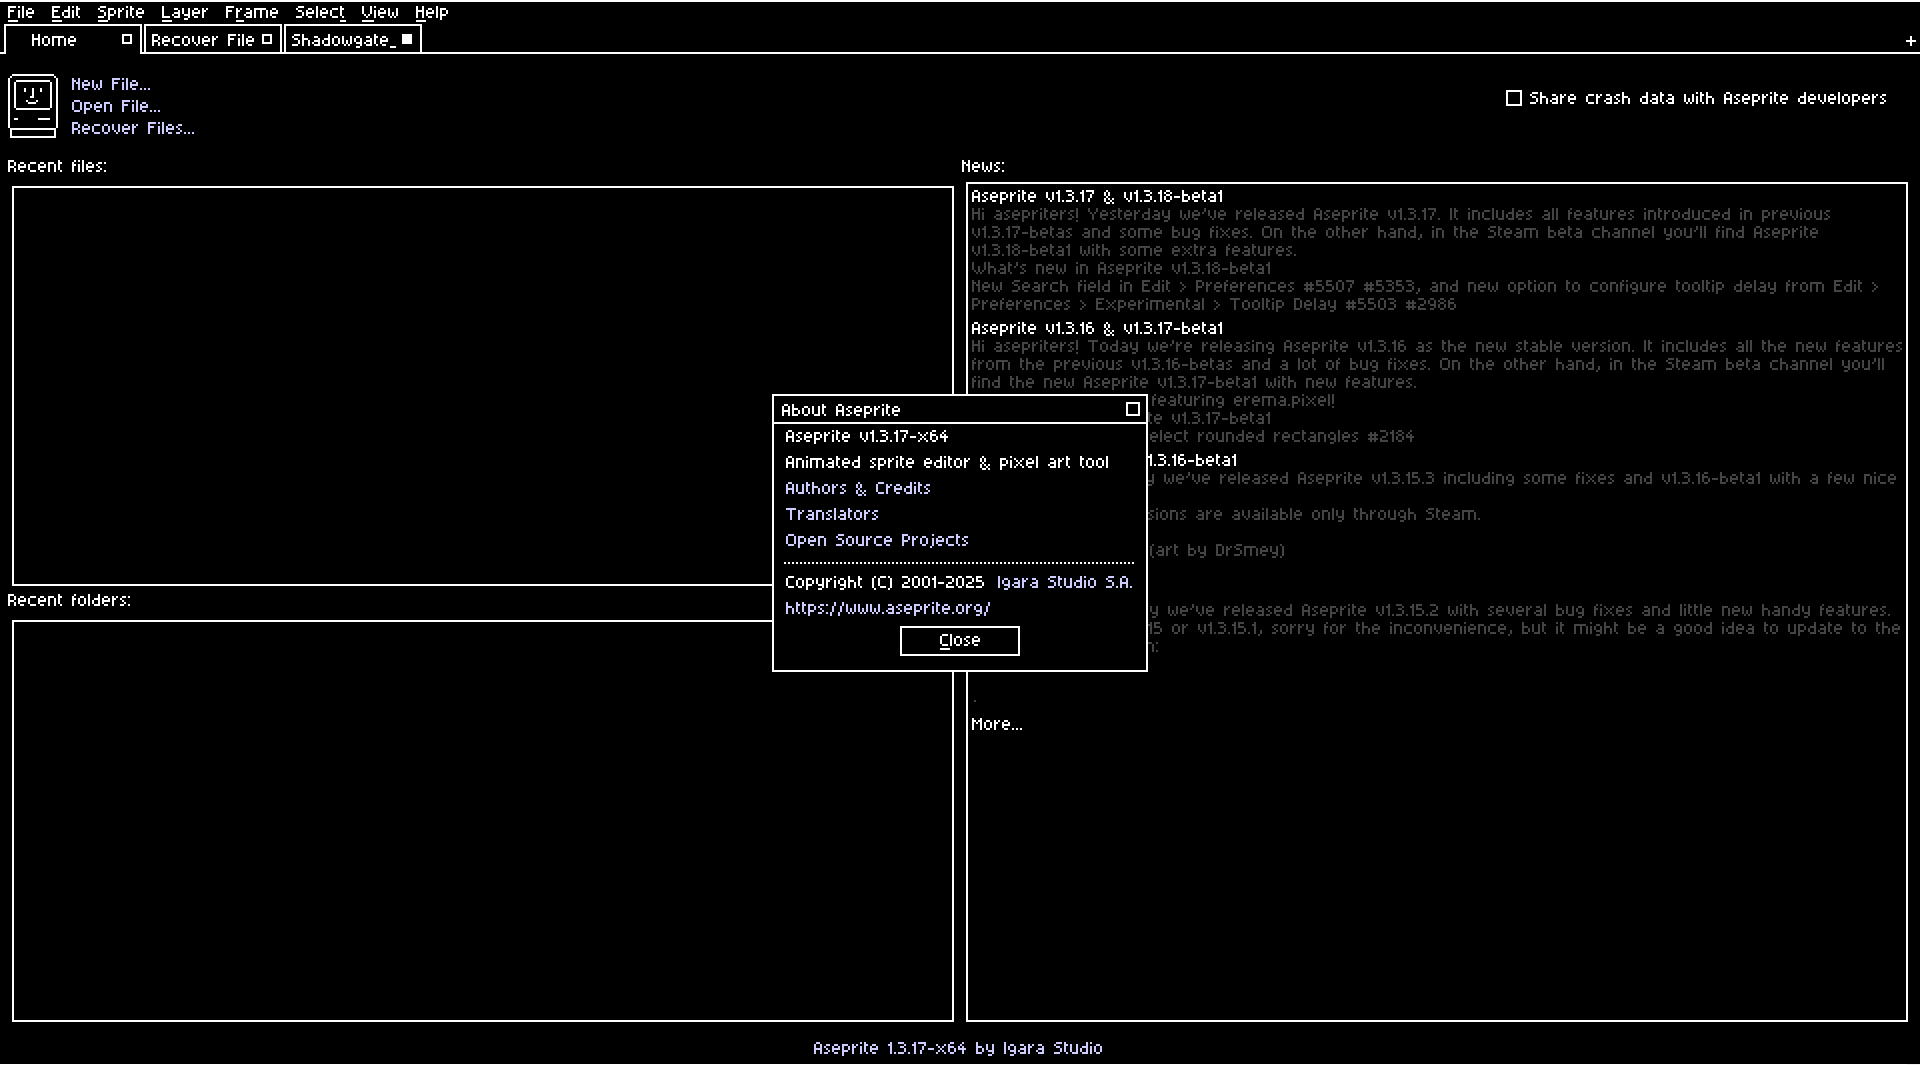Click the New File... link
The height and width of the screenshot is (1065, 1920).
pos(111,84)
